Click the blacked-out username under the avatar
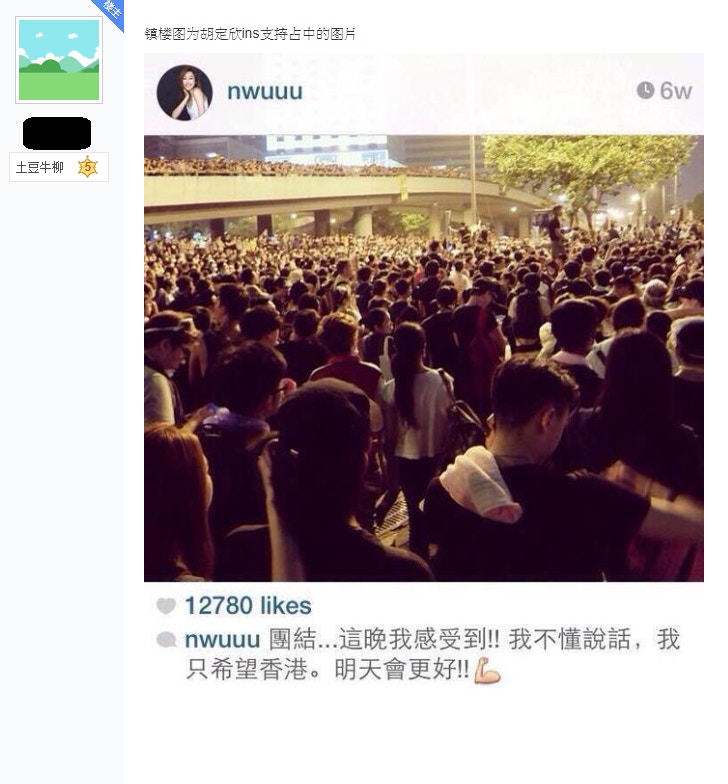This screenshot has width=728, height=784. (x=57, y=134)
